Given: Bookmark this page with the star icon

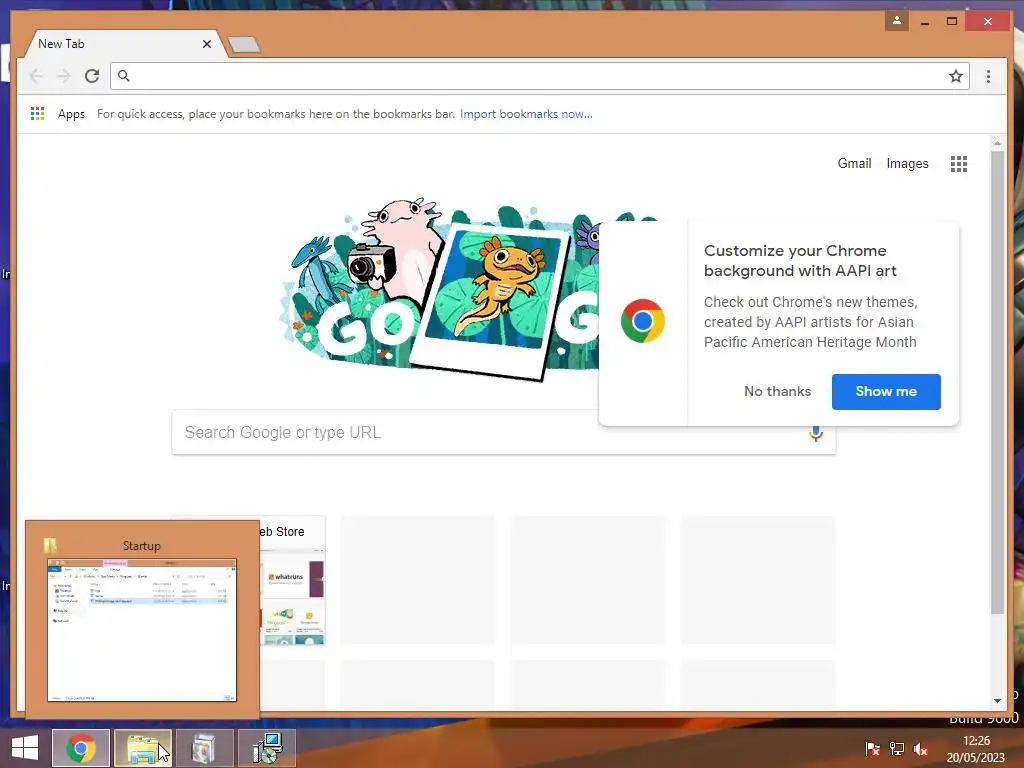Looking at the screenshot, I should tap(955, 76).
